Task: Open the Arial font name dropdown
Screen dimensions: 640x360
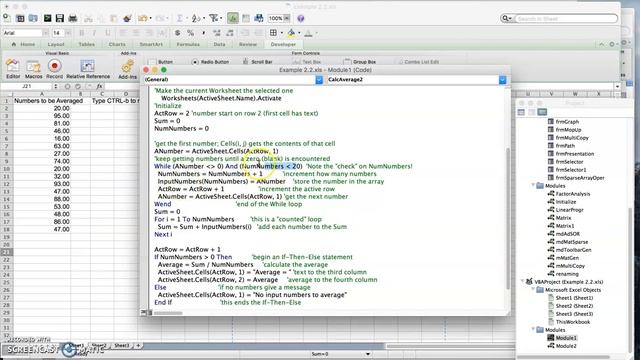Action: (x=45, y=33)
